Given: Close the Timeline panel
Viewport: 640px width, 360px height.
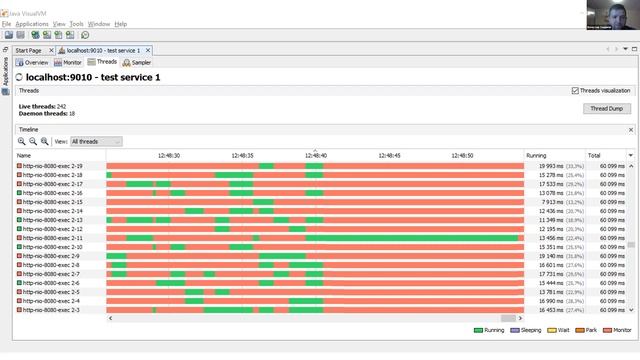Looking at the screenshot, I should tap(631, 130).
